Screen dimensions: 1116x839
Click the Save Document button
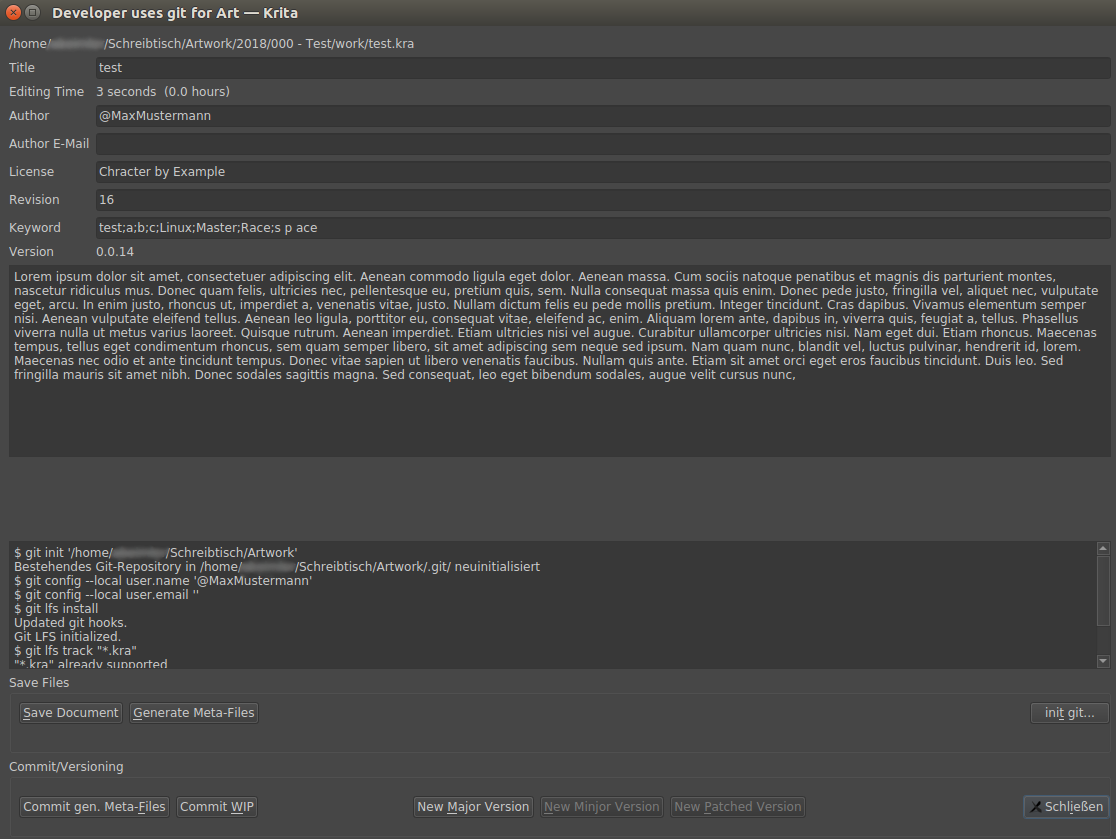pyautogui.click(x=70, y=712)
